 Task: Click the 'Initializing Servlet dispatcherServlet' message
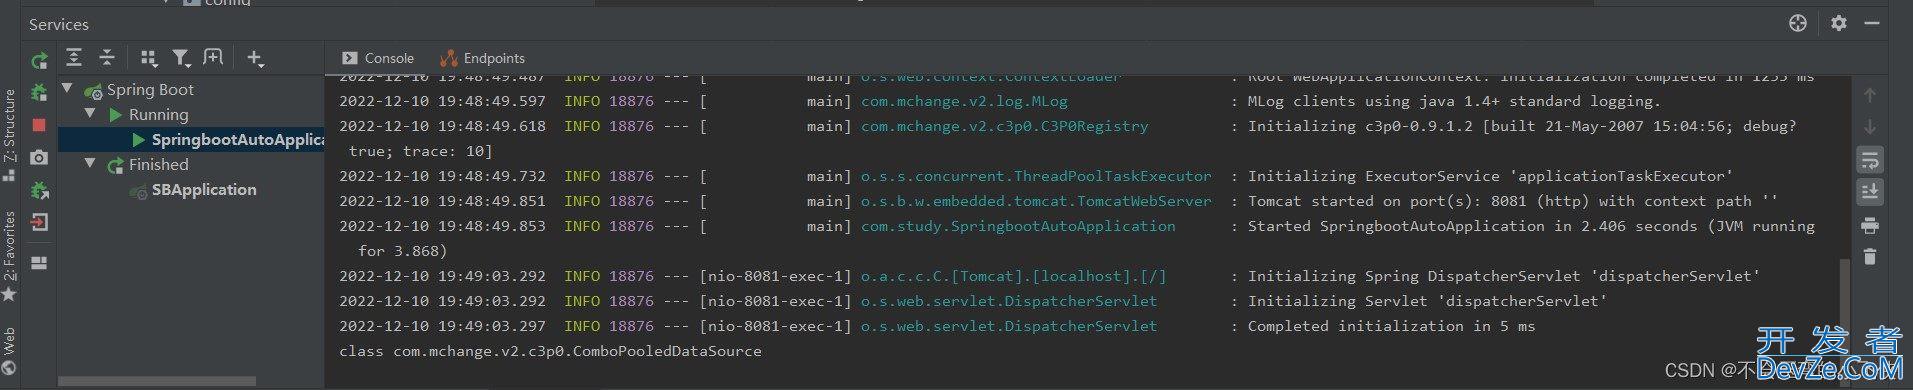(x=1427, y=301)
